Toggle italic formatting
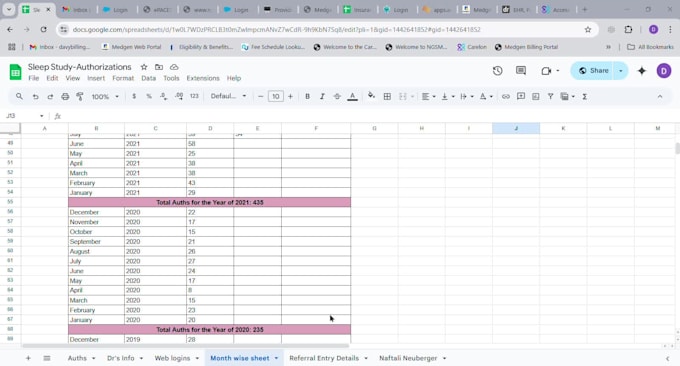This screenshot has width=680, height=366. [x=322, y=96]
